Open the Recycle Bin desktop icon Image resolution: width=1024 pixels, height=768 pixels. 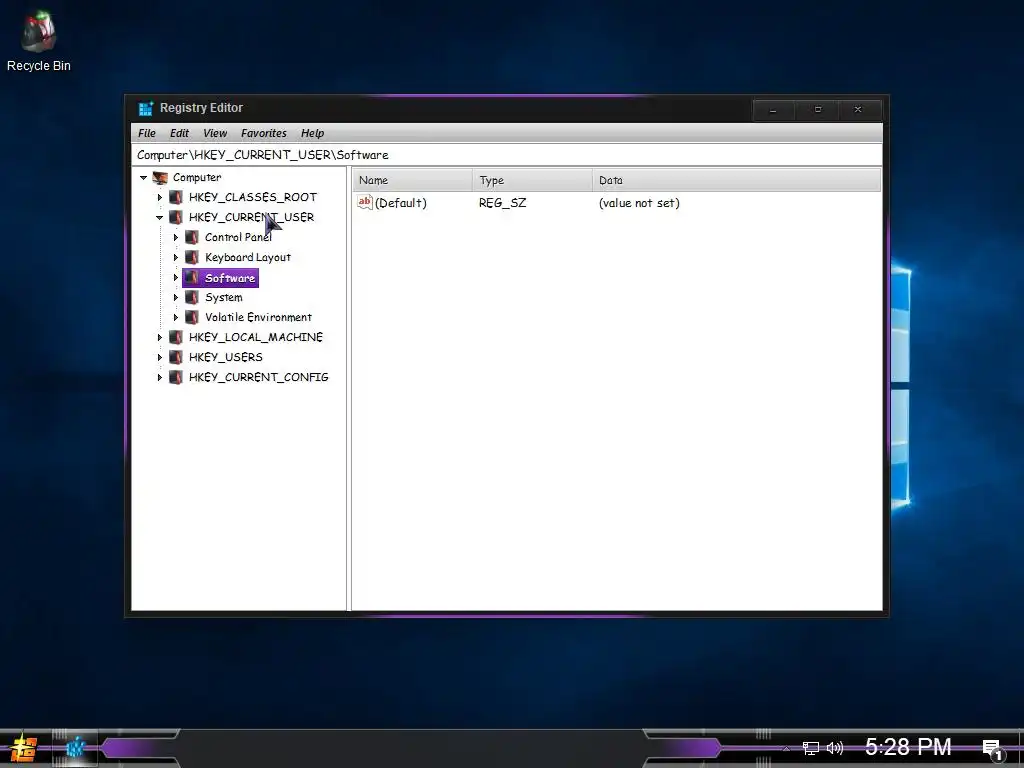[38, 40]
